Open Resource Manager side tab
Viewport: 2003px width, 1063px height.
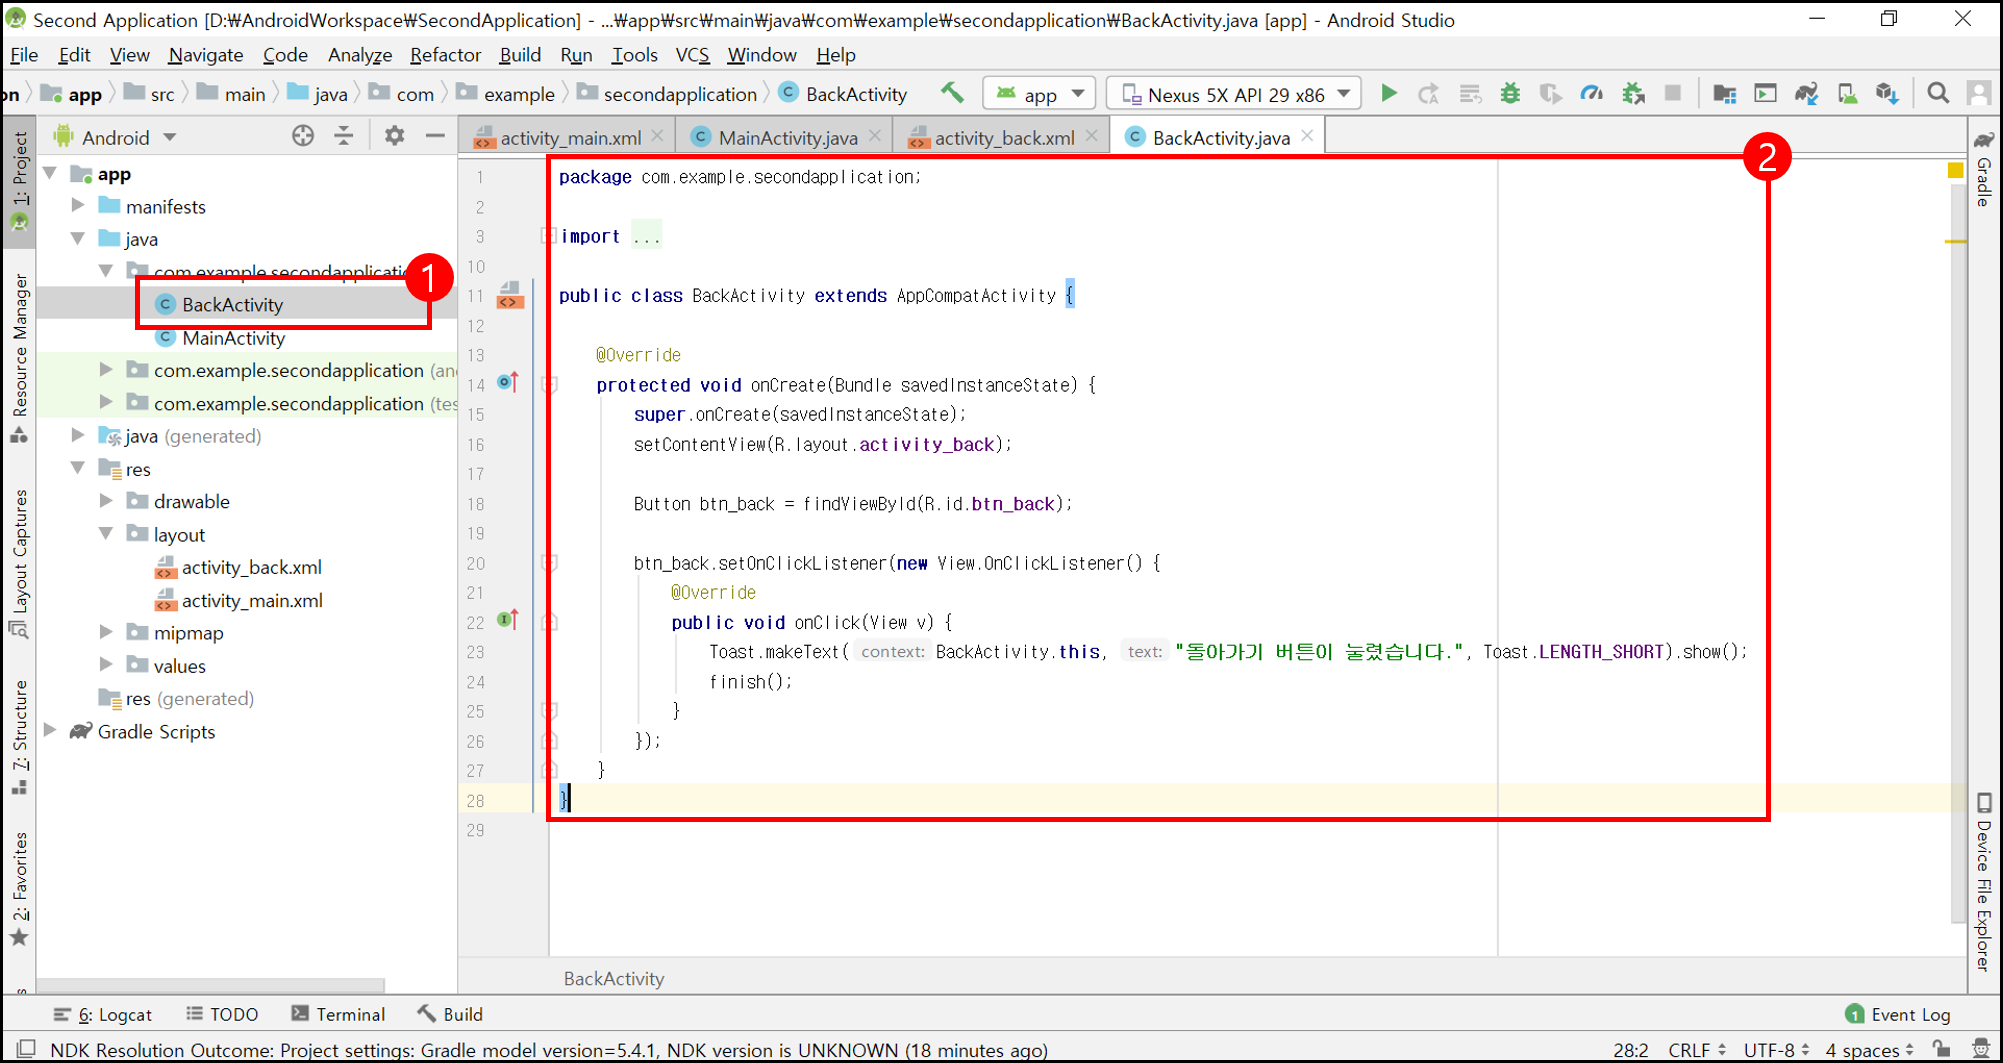pos(20,359)
